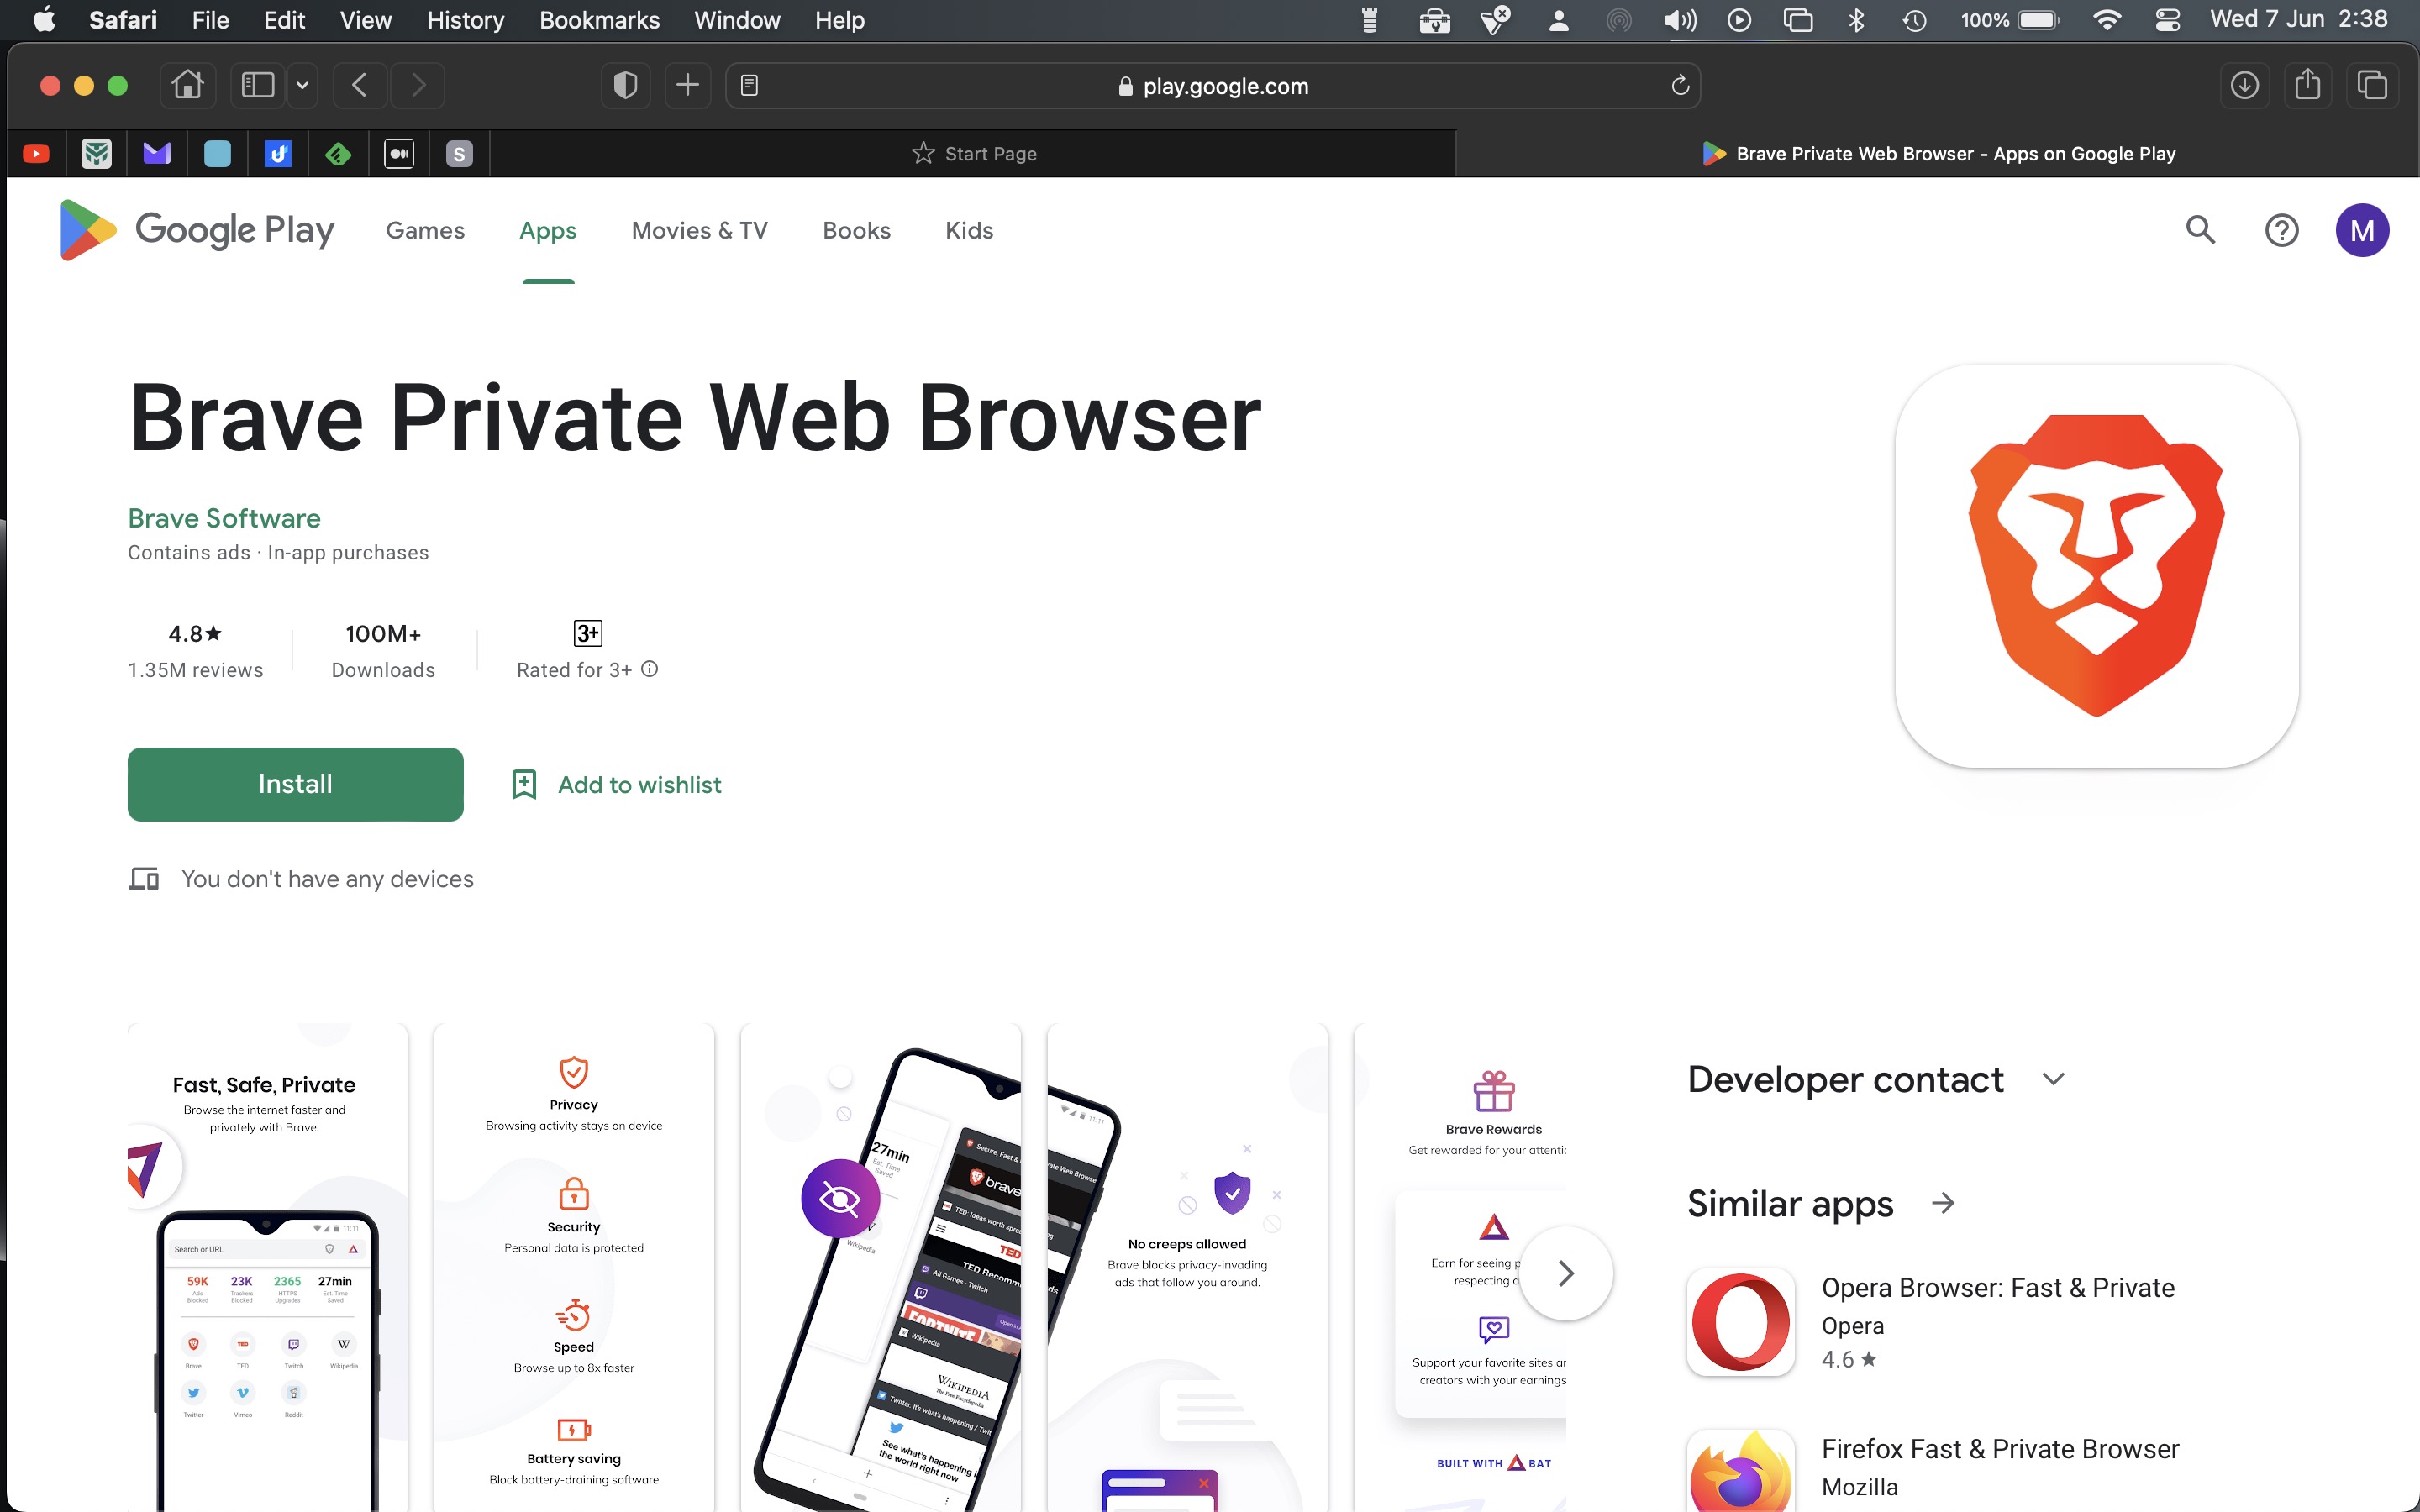Viewport: 2420px width, 1512px height.
Task: Open the Safari File menu
Action: (210, 20)
